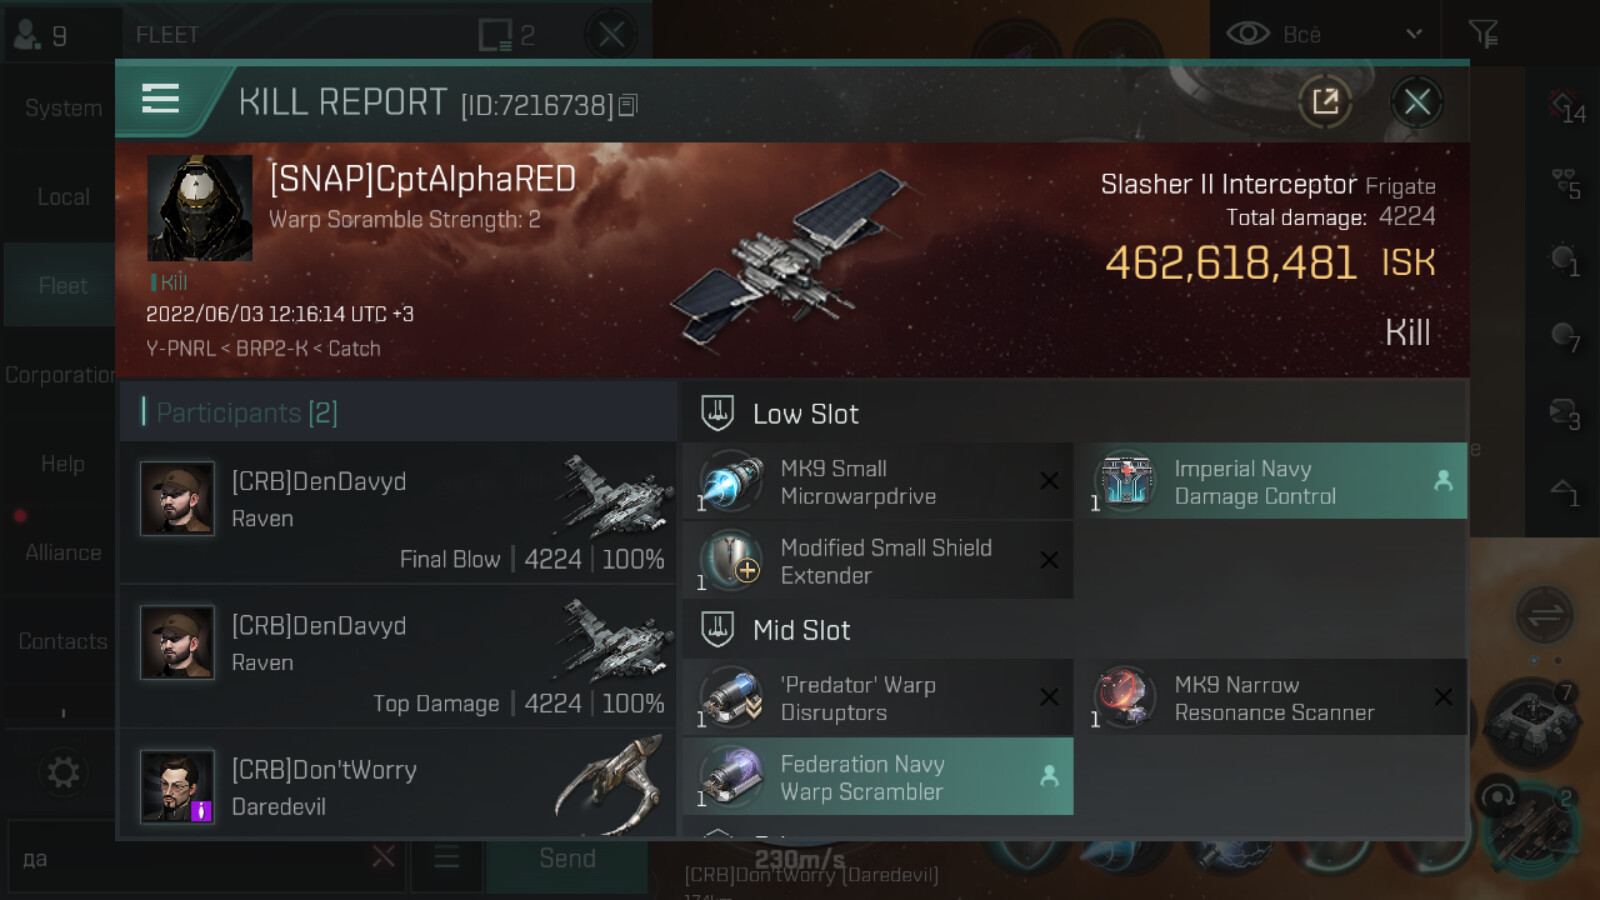This screenshot has height=900, width=1600.
Task: Toggle the overview eye visibility icon
Action: pos(1247,34)
